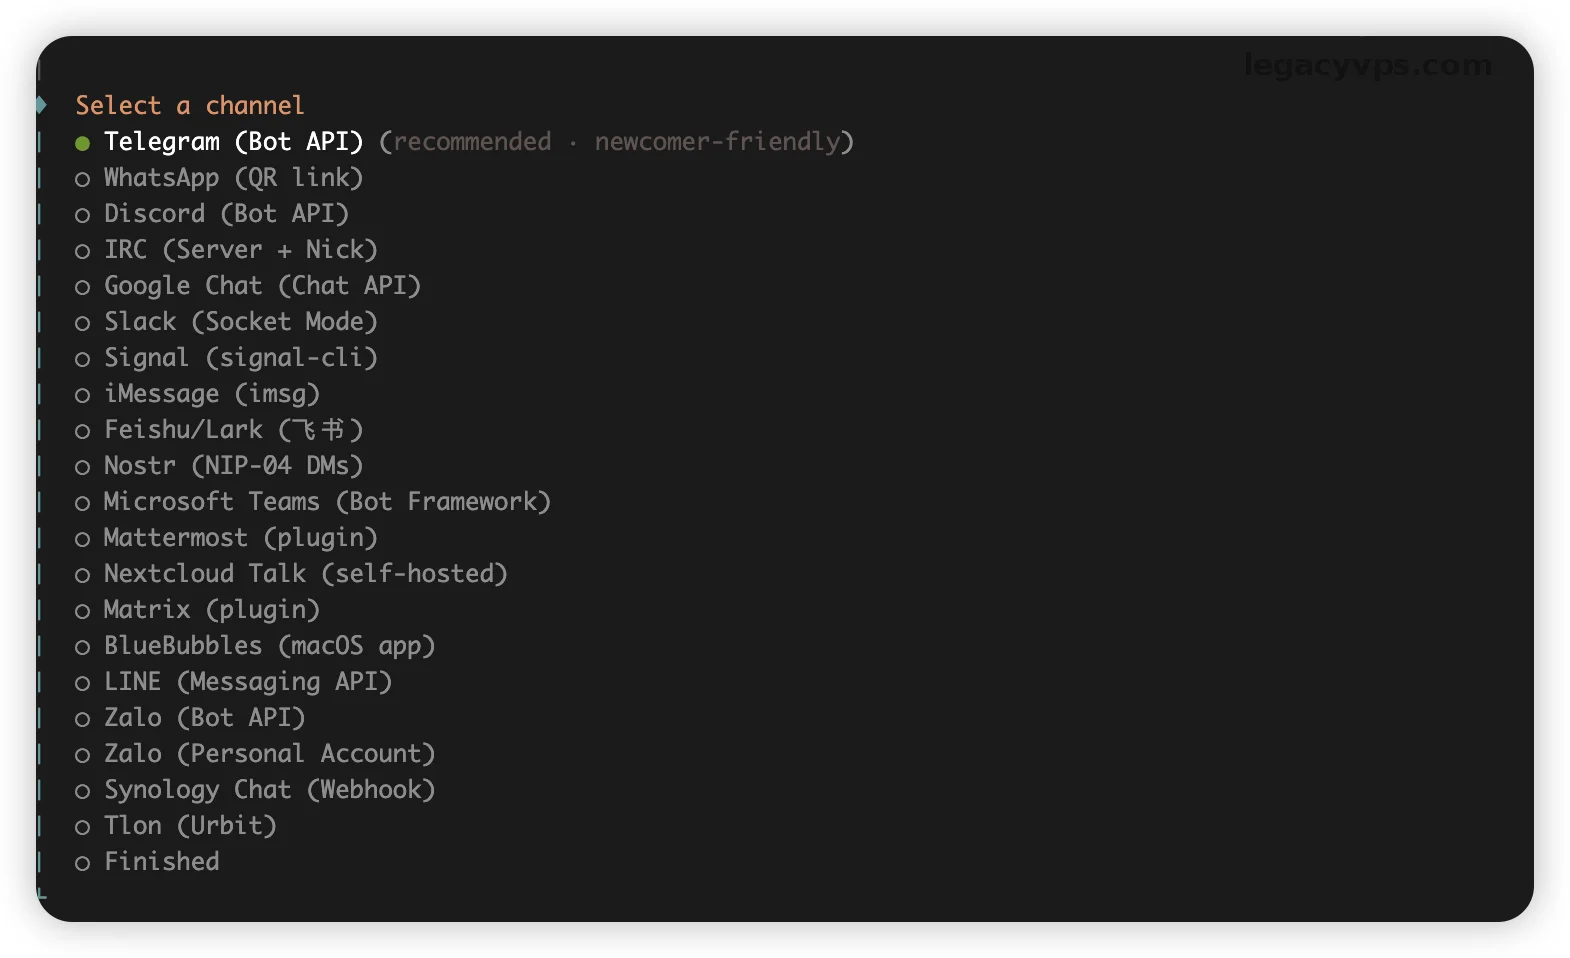Select the Feishu/Lark channel option
This screenshot has width=1570, height=958.
pos(233,430)
